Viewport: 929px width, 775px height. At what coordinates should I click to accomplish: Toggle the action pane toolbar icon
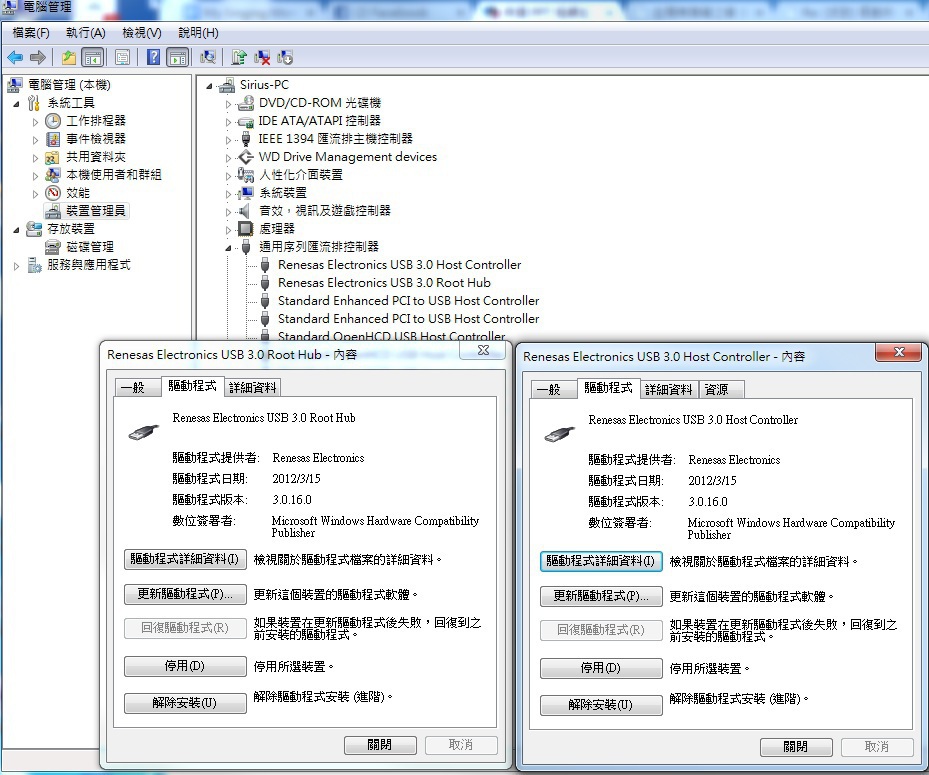point(178,57)
